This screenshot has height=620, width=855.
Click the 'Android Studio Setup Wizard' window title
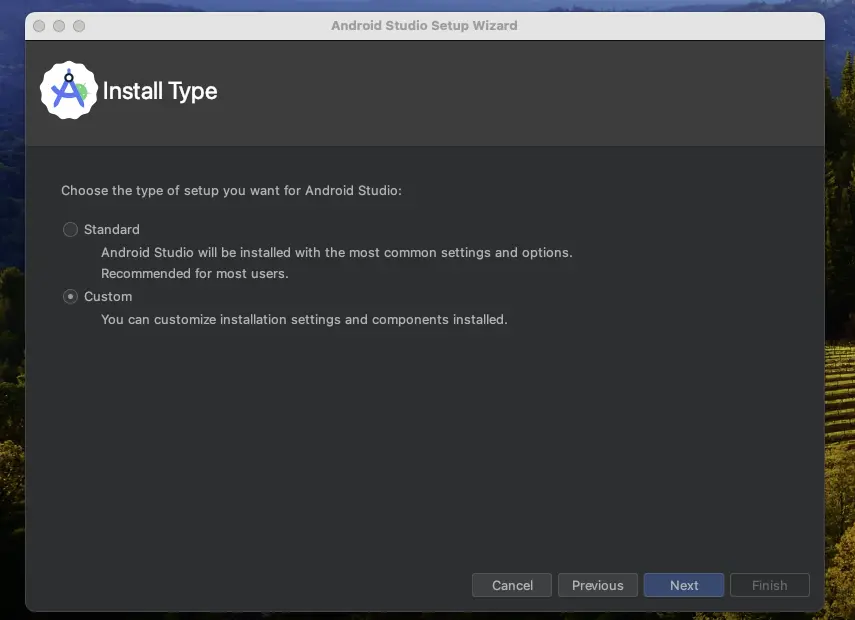(x=424, y=26)
